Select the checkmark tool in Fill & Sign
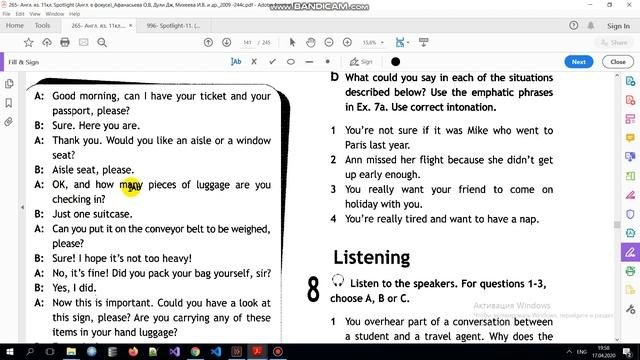Image resolution: width=640 pixels, height=360 pixels. click(272, 62)
